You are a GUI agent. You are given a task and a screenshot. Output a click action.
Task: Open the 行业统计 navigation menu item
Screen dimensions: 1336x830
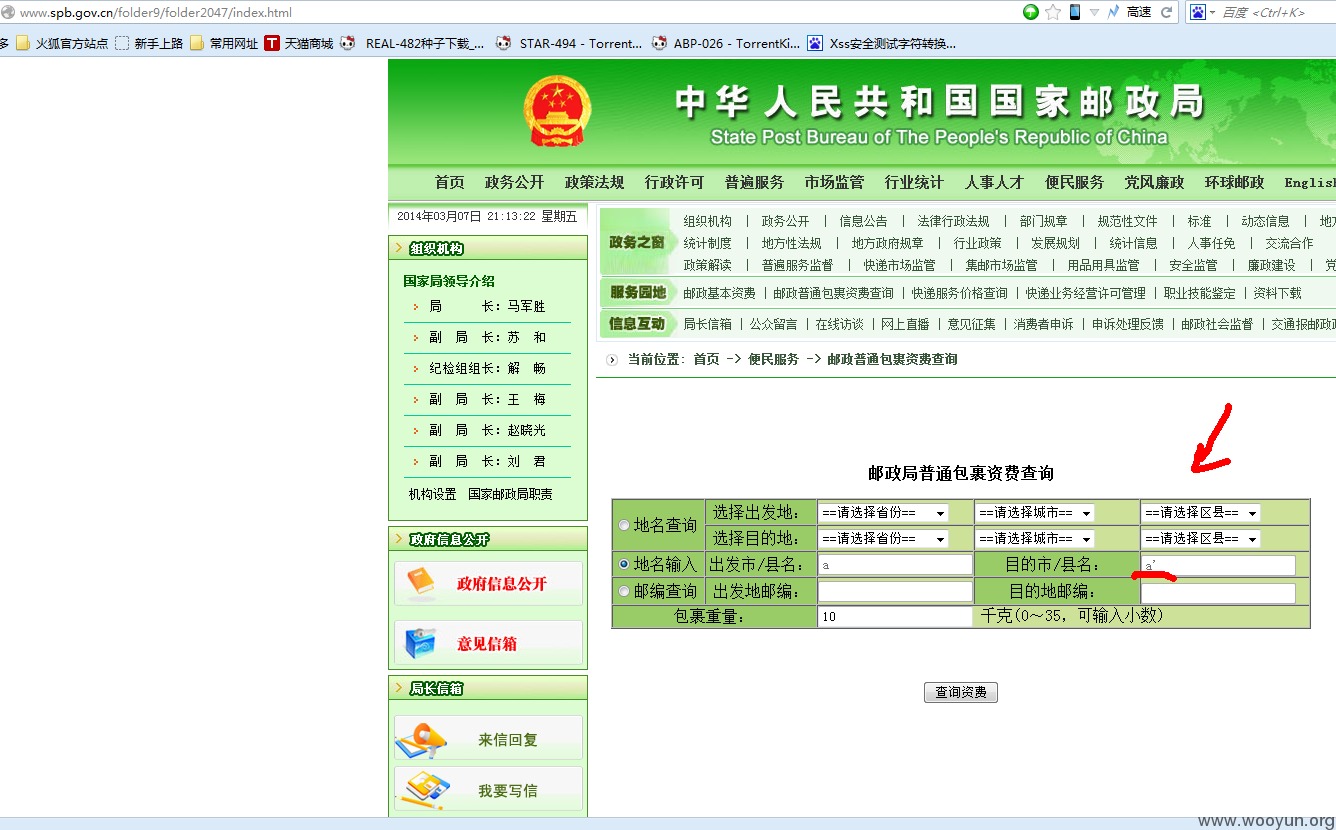tap(914, 182)
